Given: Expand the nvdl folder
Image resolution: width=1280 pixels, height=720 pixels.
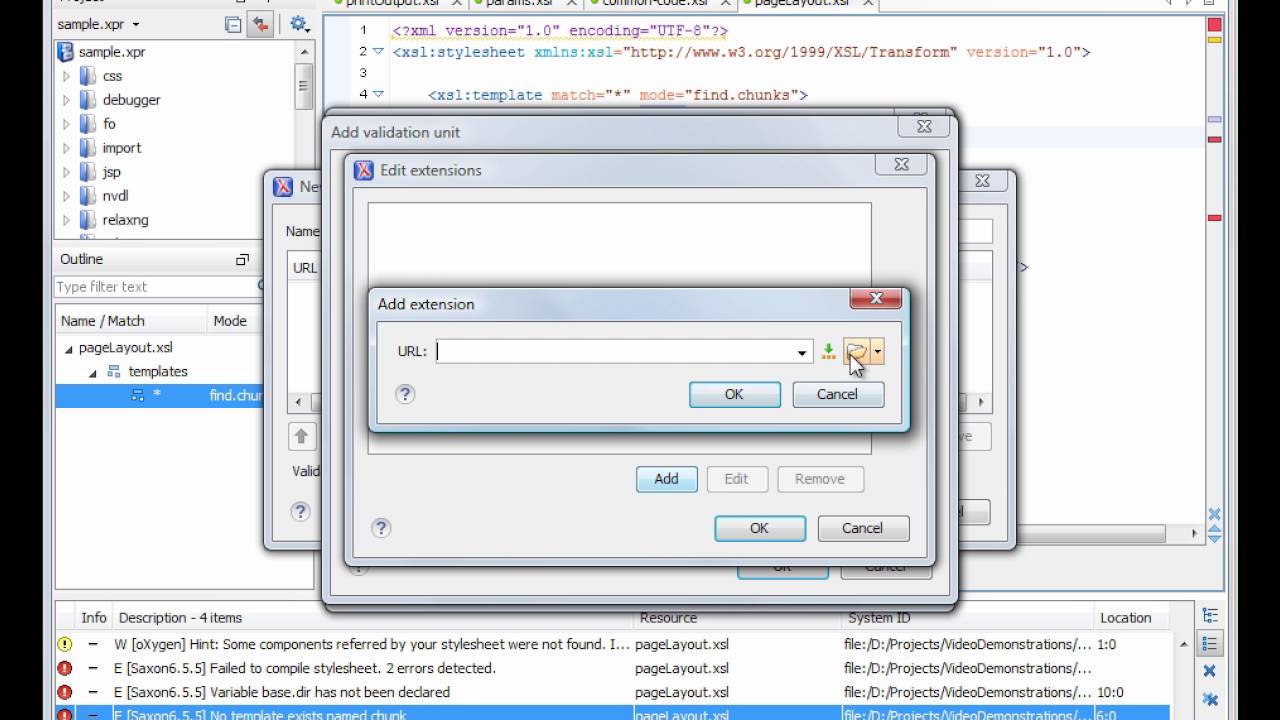Looking at the screenshot, I should (x=67, y=196).
